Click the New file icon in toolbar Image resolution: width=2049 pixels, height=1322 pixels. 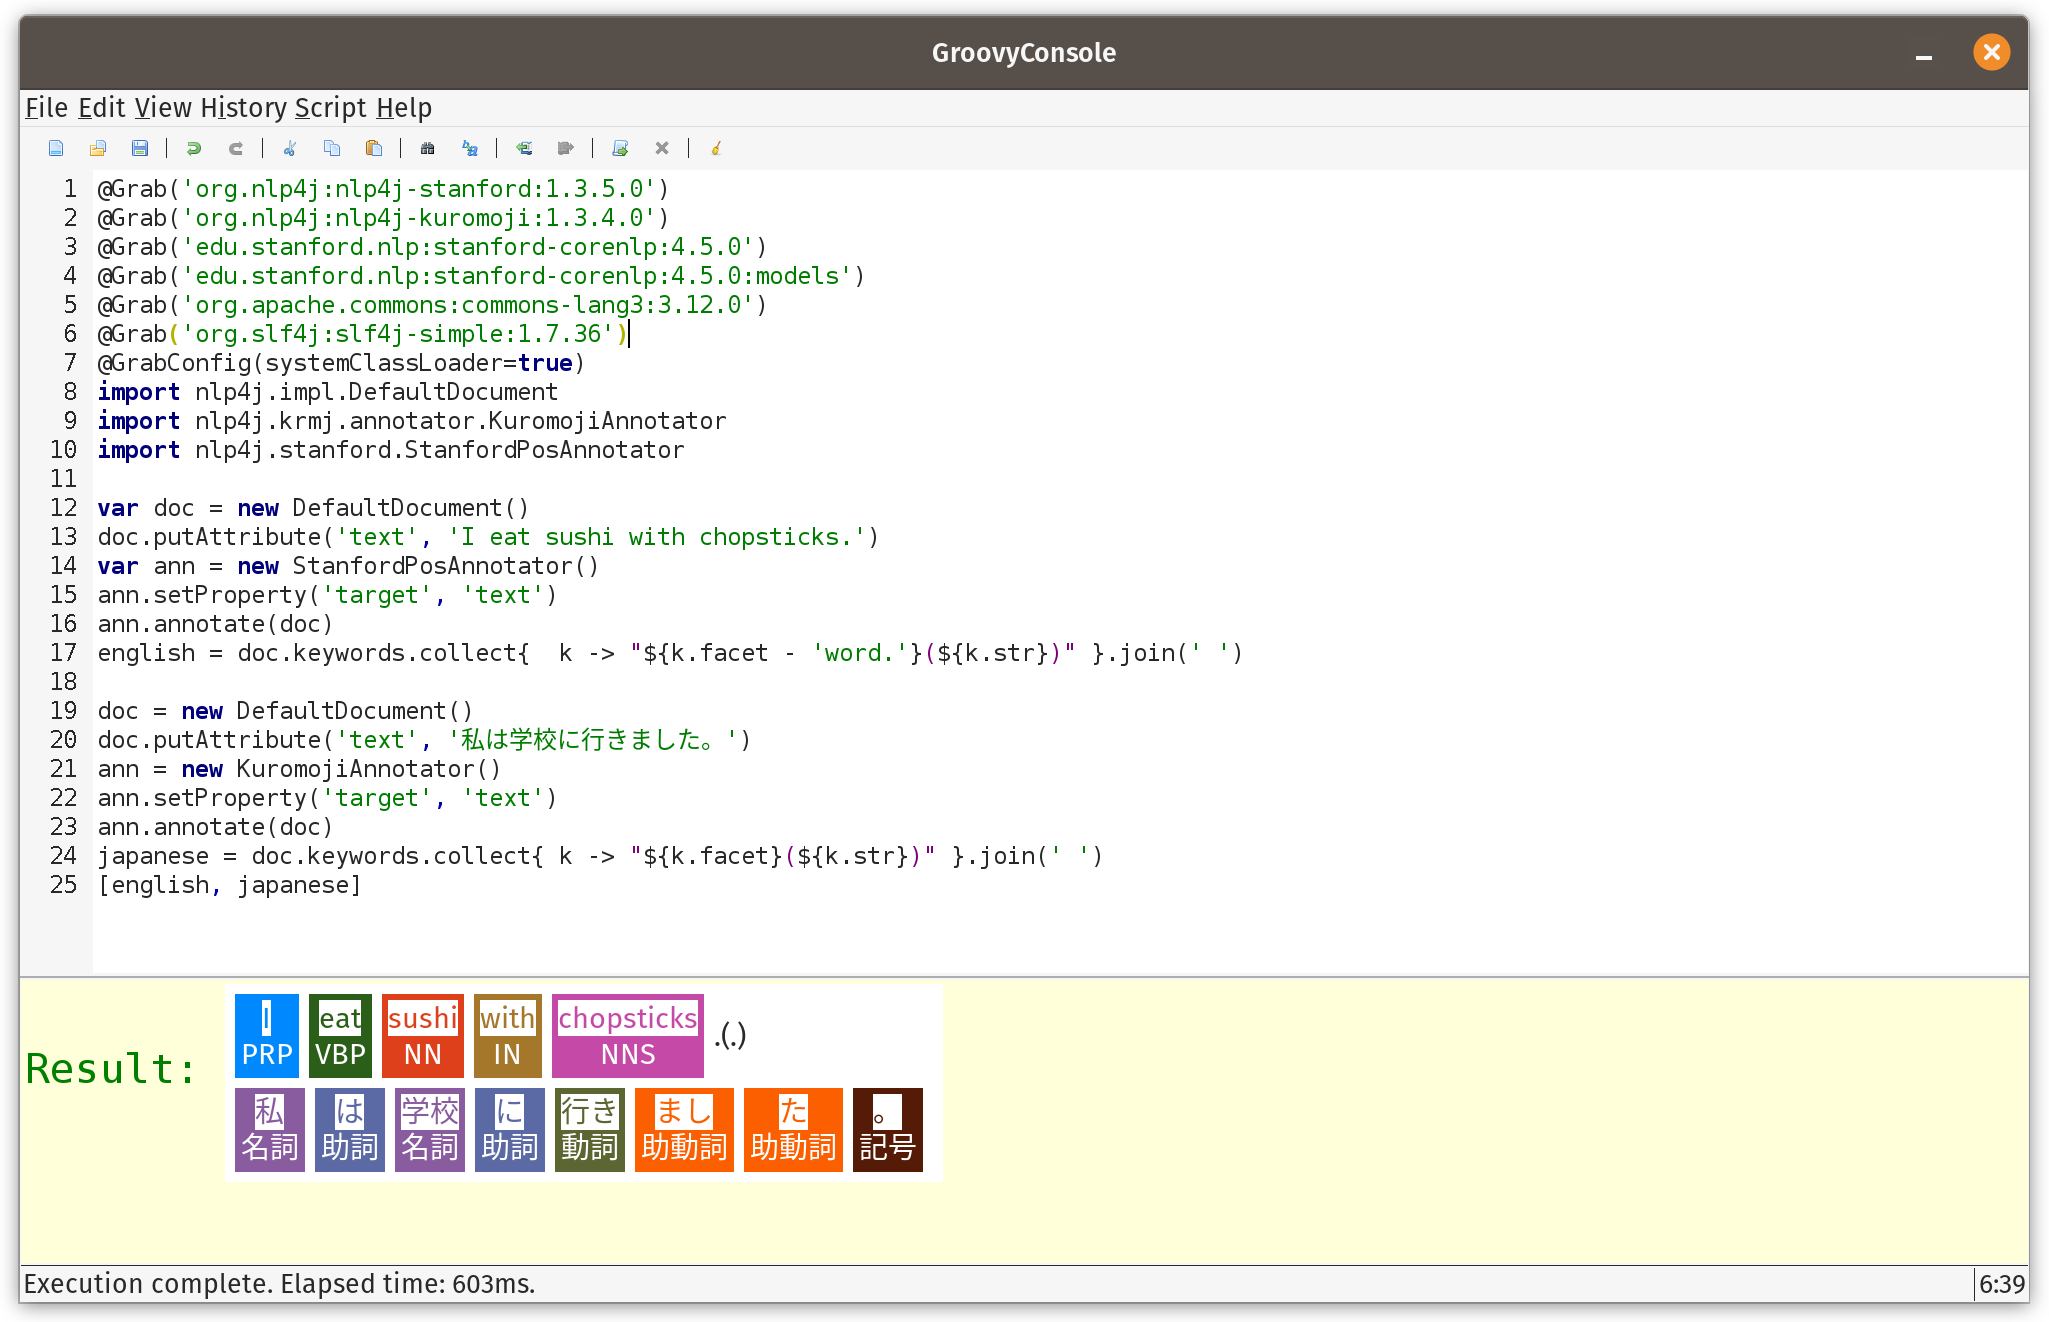(54, 146)
